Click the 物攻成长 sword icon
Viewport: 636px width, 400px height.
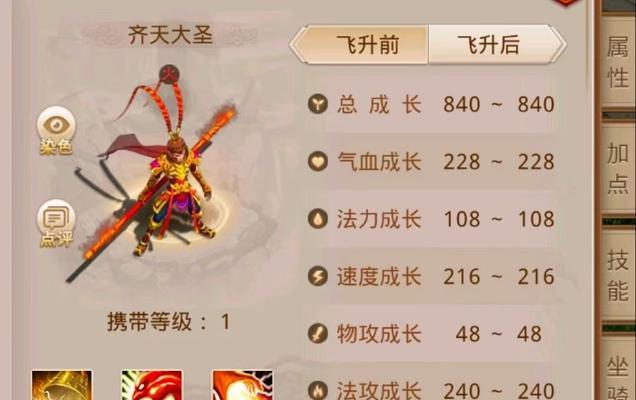[318, 333]
